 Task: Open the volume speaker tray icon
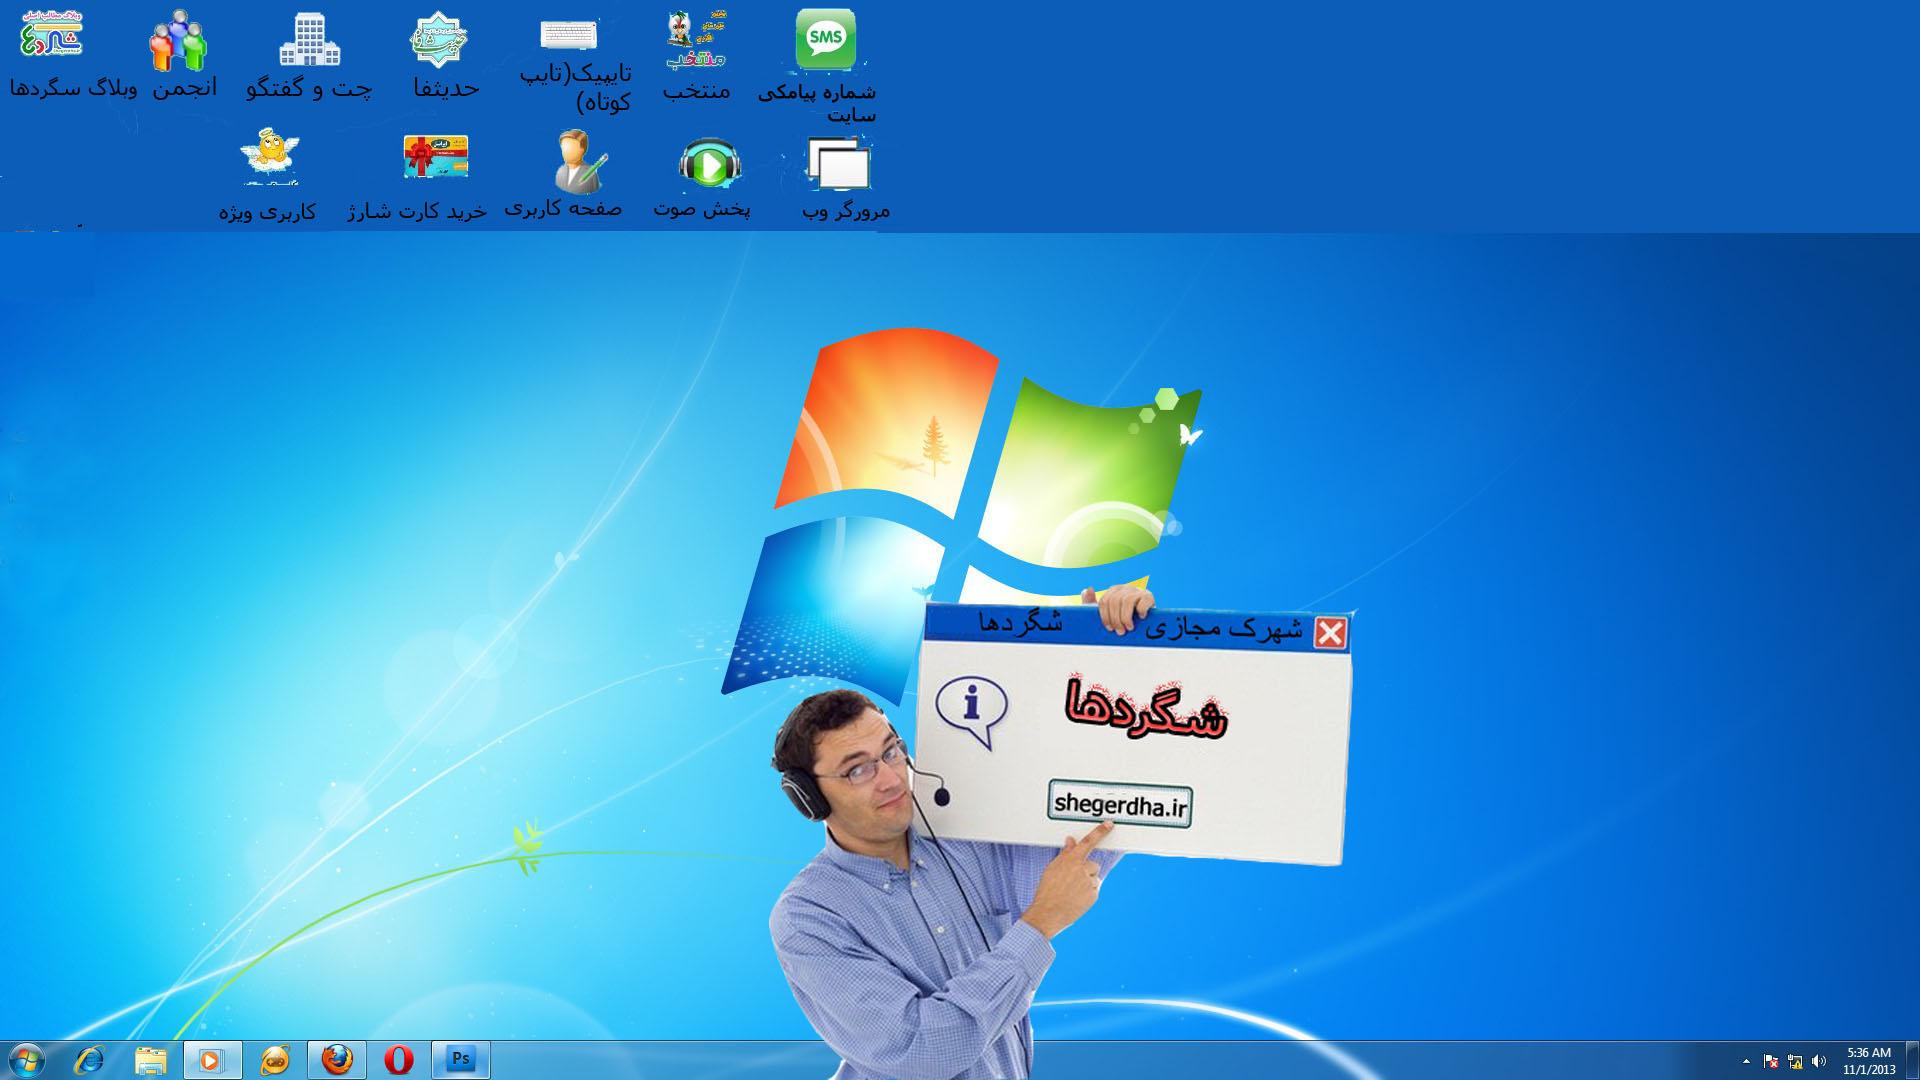[1818, 1062]
